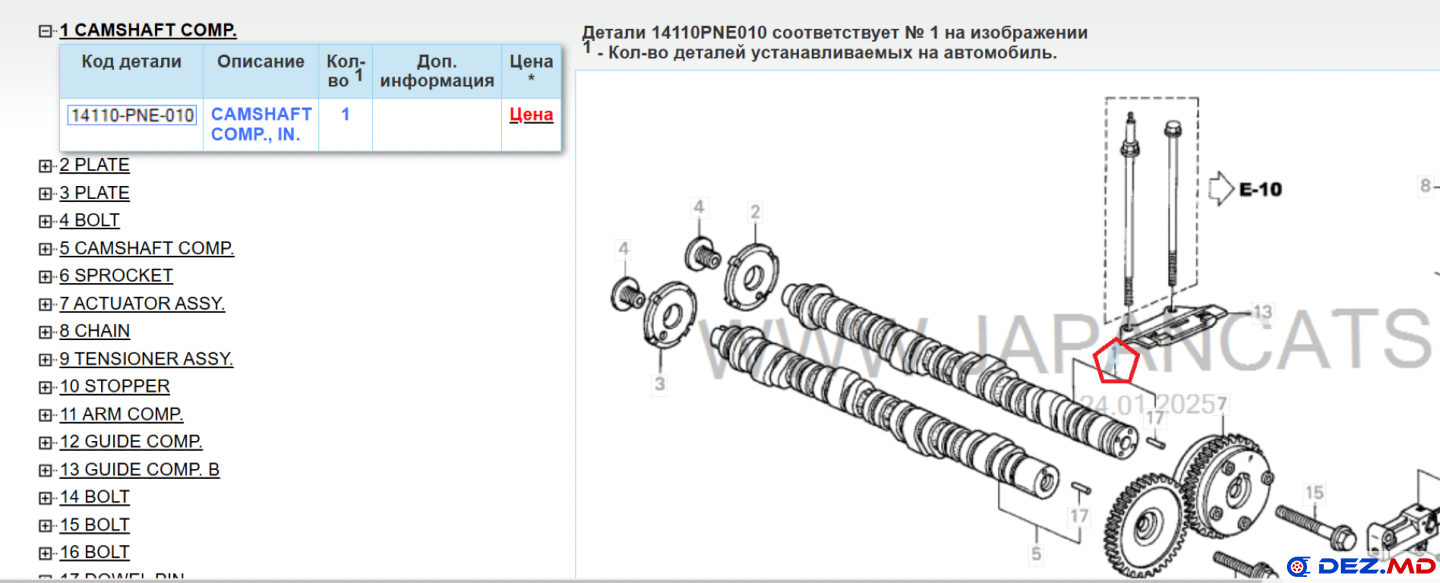Viewport: 1440px width, 583px height.
Task: Expand the 4 BOLT node
Action: 45,221
